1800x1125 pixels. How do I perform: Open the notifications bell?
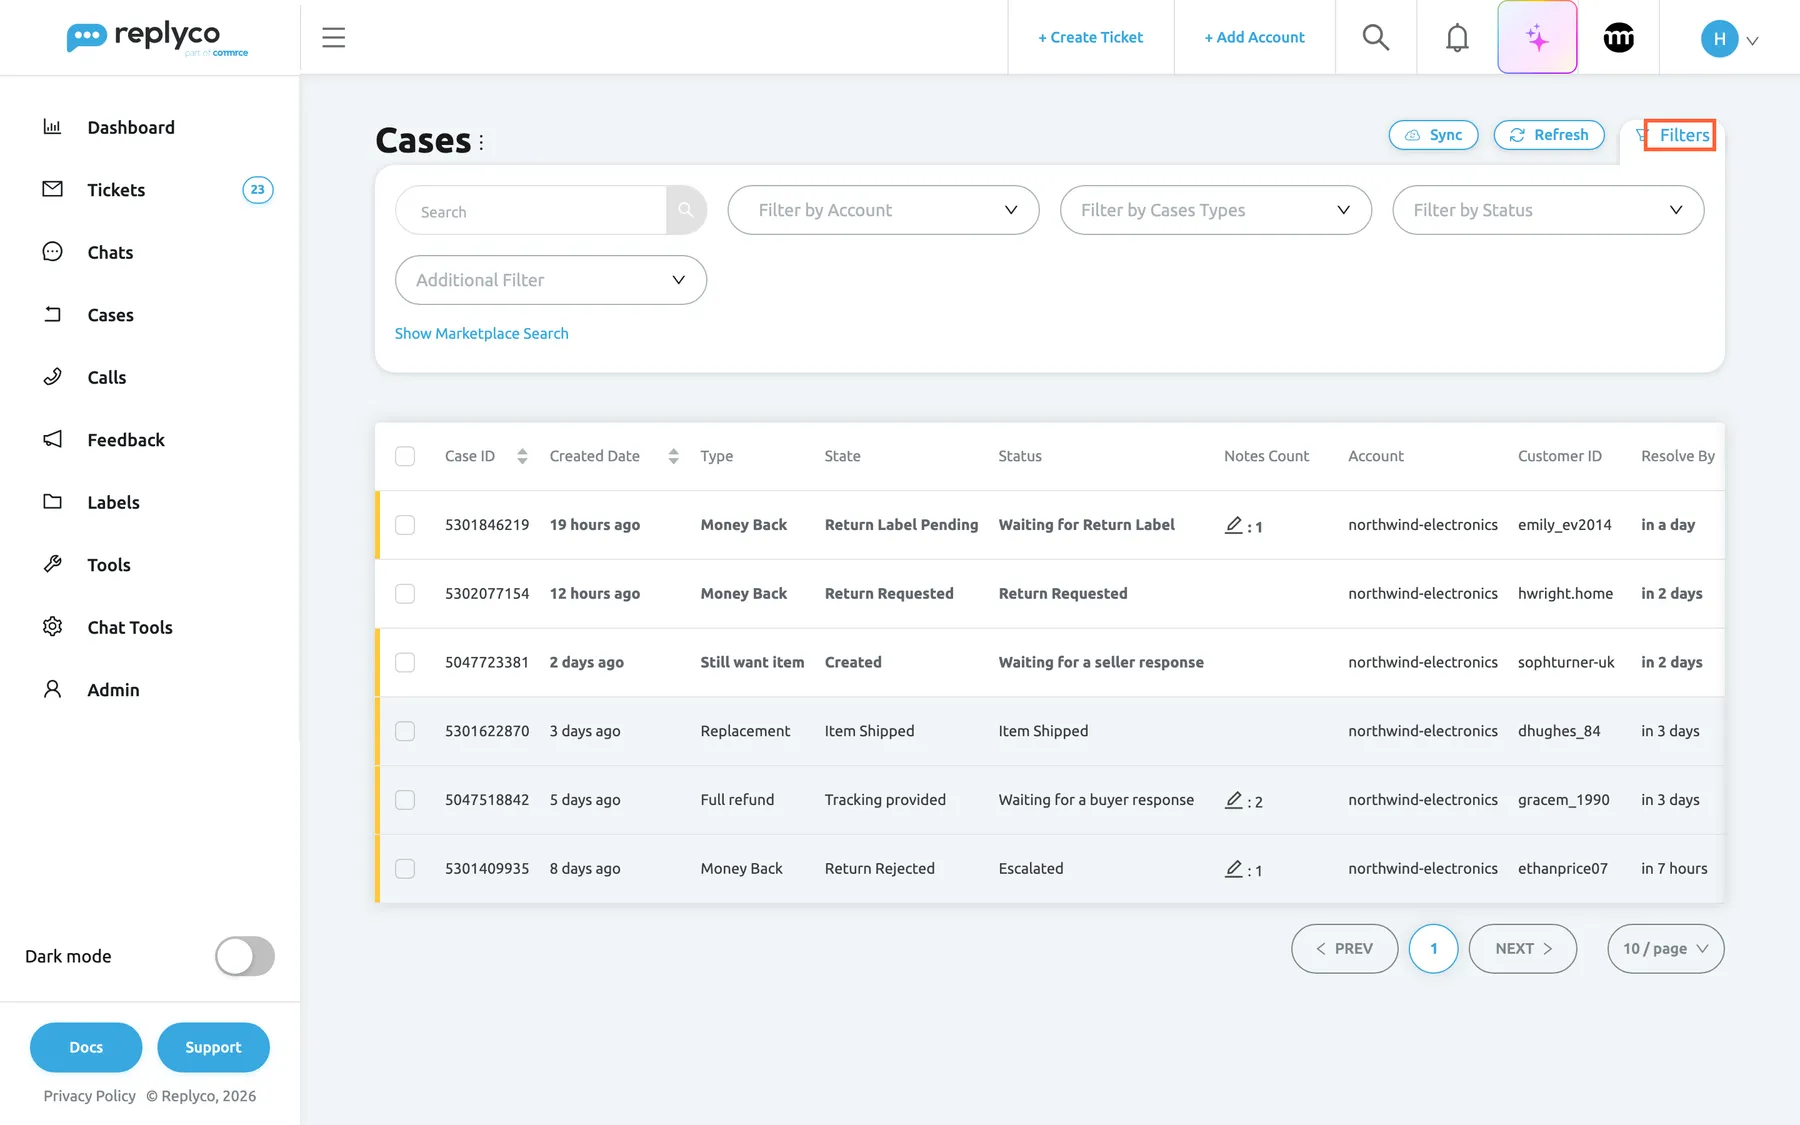[1457, 38]
